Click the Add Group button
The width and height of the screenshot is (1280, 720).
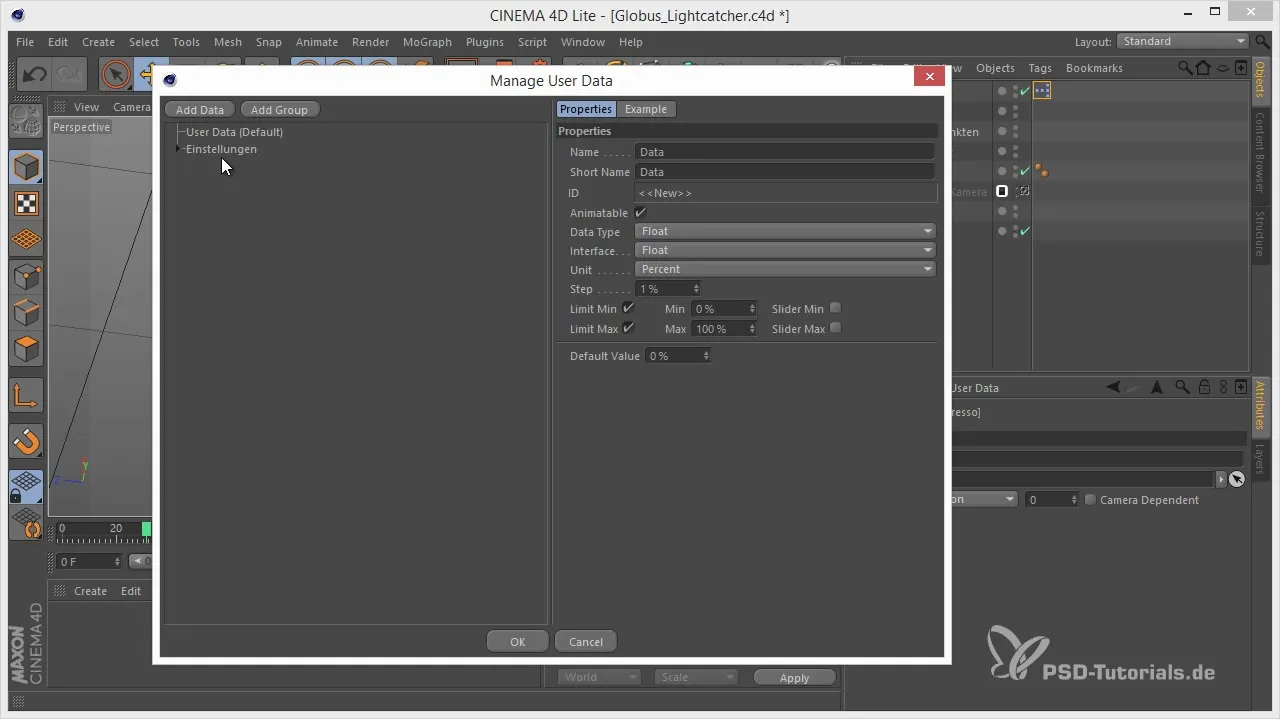pyautogui.click(x=279, y=109)
